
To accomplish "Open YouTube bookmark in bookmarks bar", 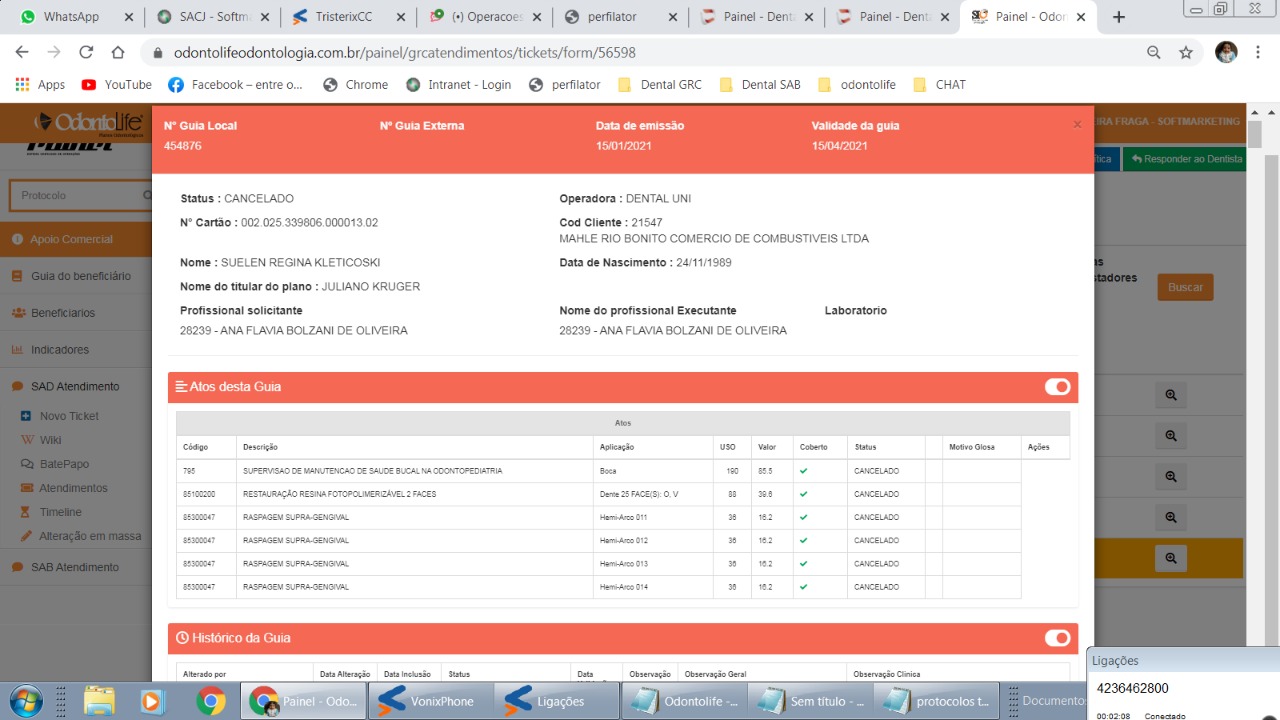I will coord(117,85).
